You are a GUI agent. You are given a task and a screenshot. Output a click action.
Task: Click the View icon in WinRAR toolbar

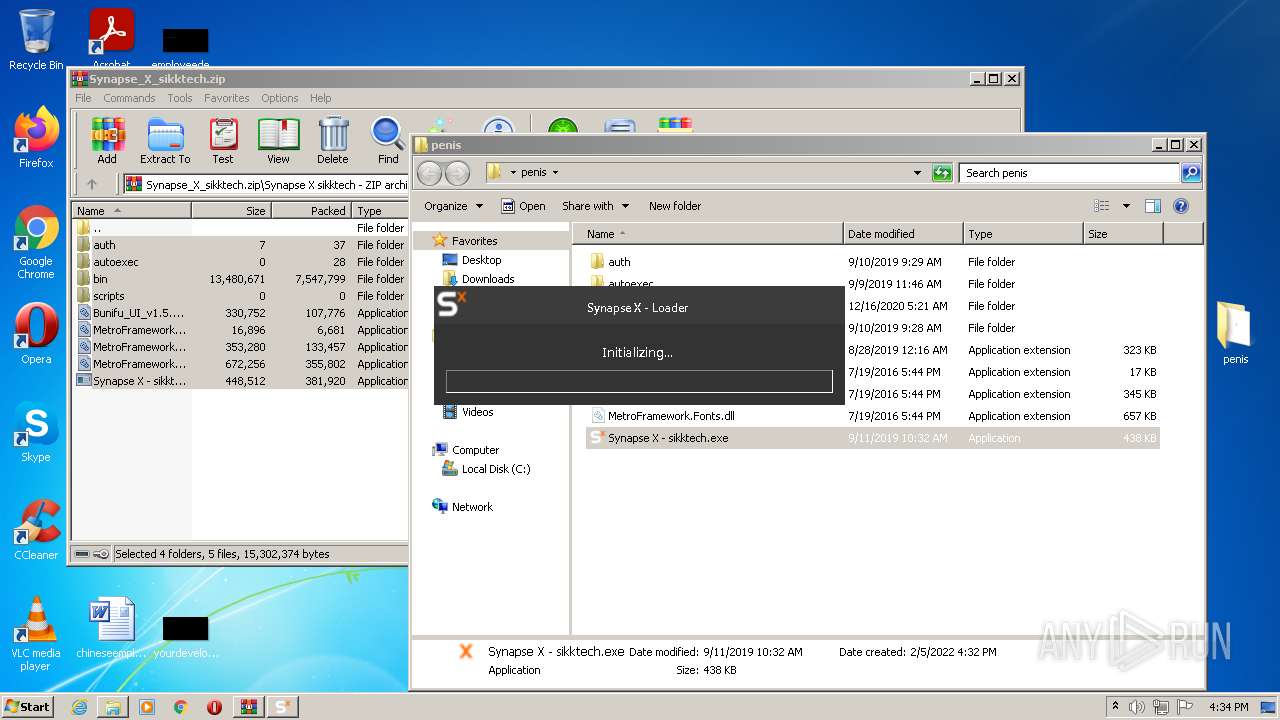278,141
